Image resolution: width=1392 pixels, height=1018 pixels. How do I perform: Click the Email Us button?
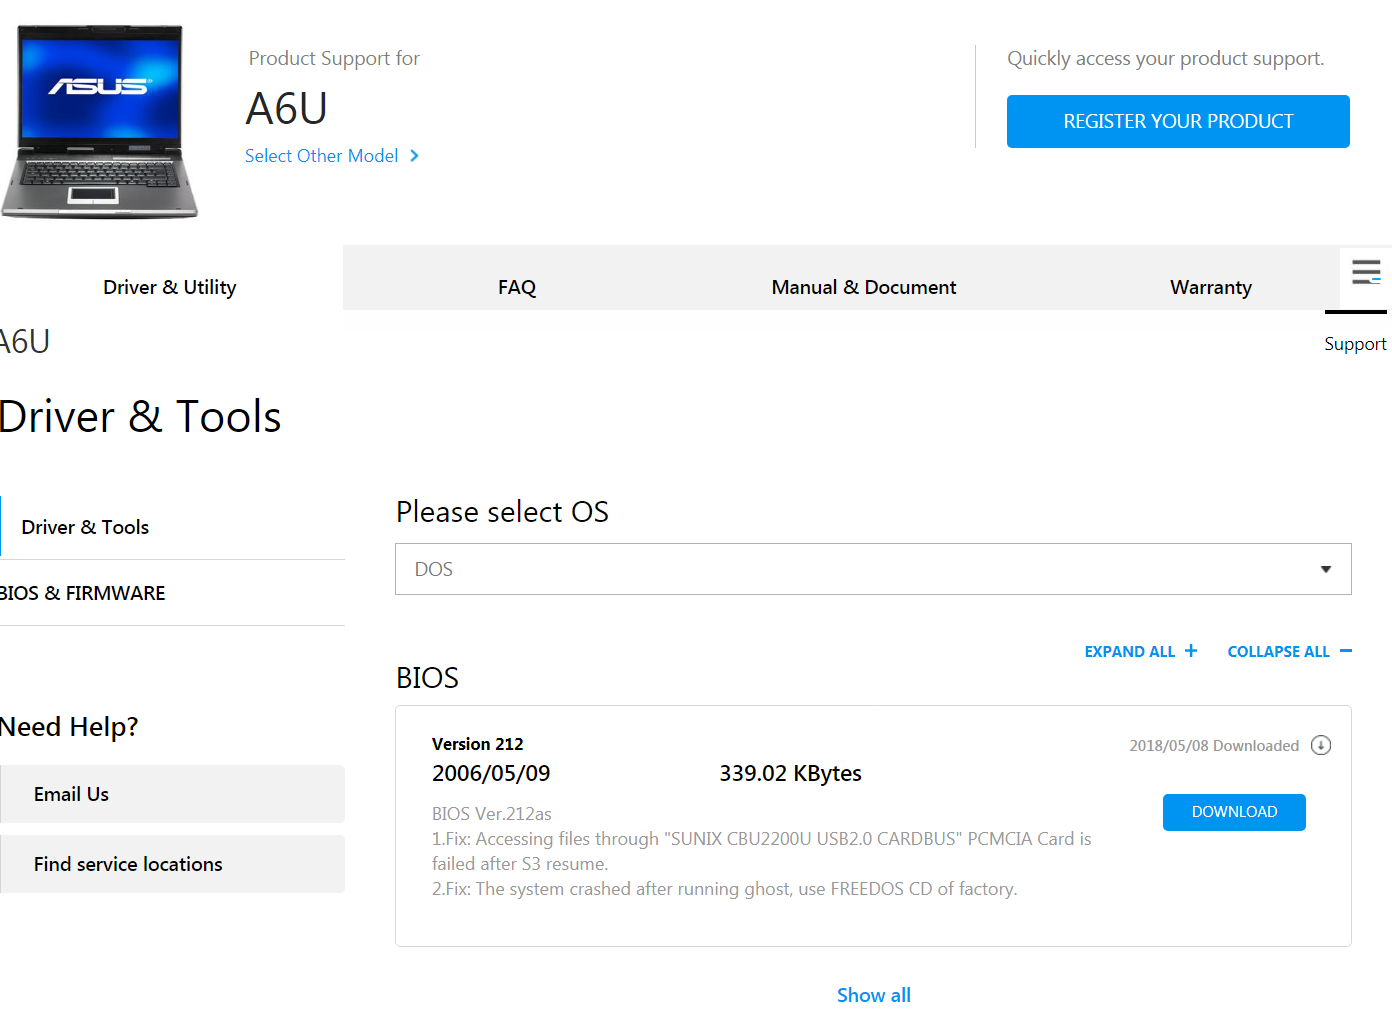pyautogui.click(x=172, y=794)
